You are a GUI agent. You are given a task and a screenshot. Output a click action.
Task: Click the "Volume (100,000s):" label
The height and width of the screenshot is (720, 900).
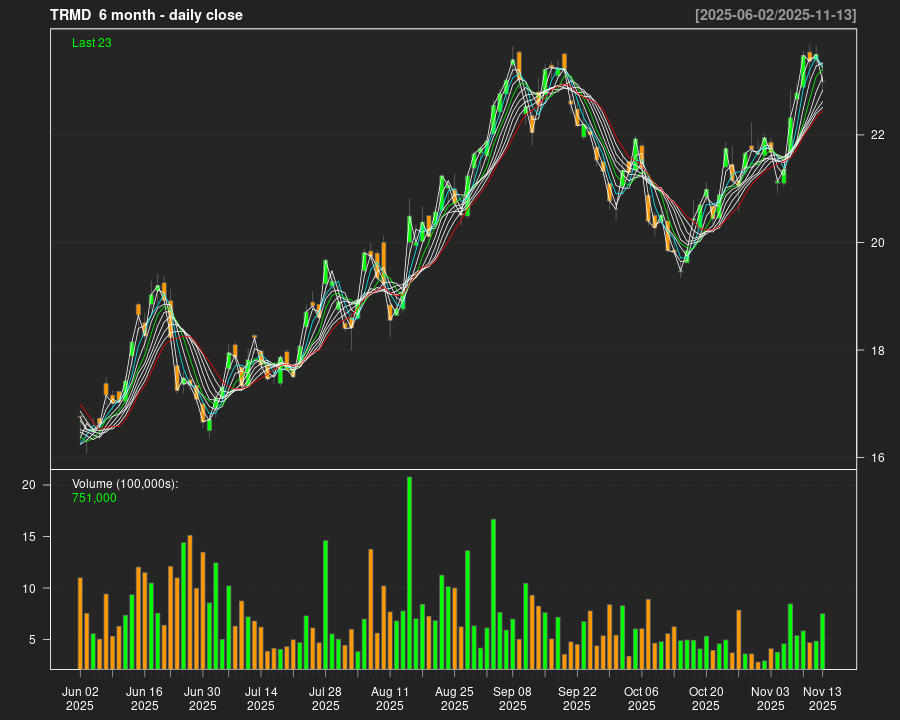(125, 484)
